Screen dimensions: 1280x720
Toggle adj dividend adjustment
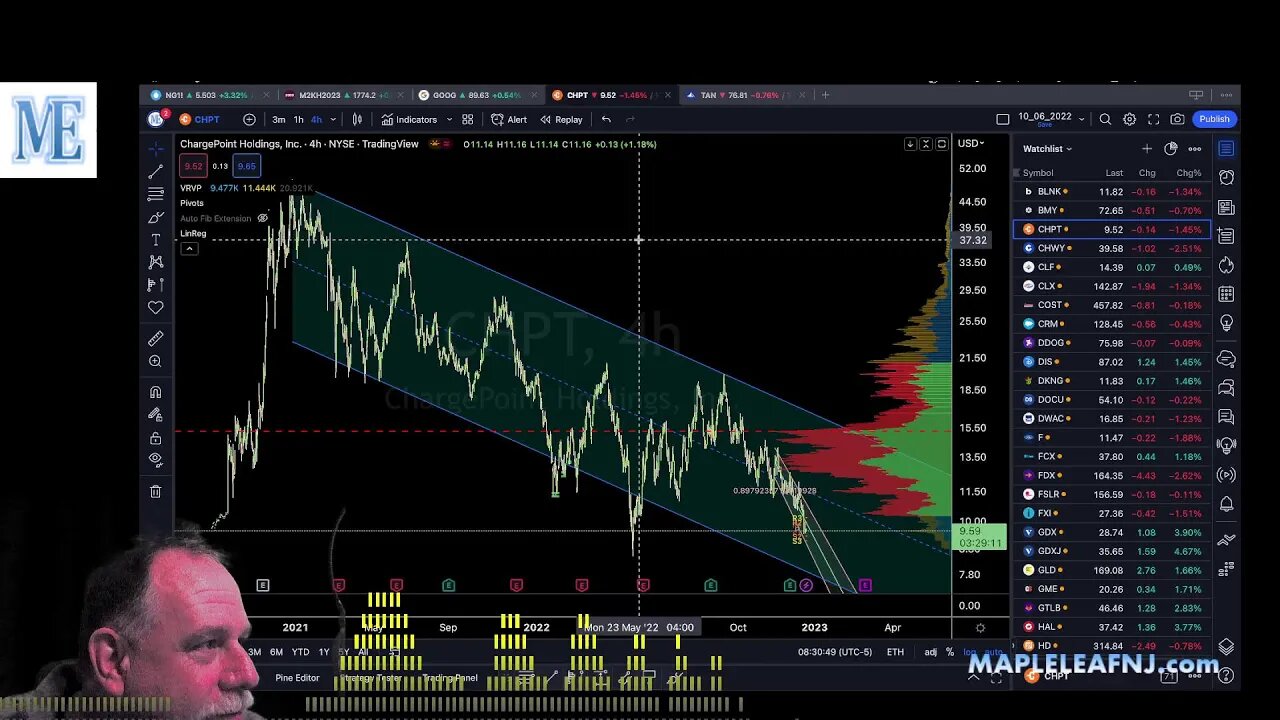coord(930,652)
